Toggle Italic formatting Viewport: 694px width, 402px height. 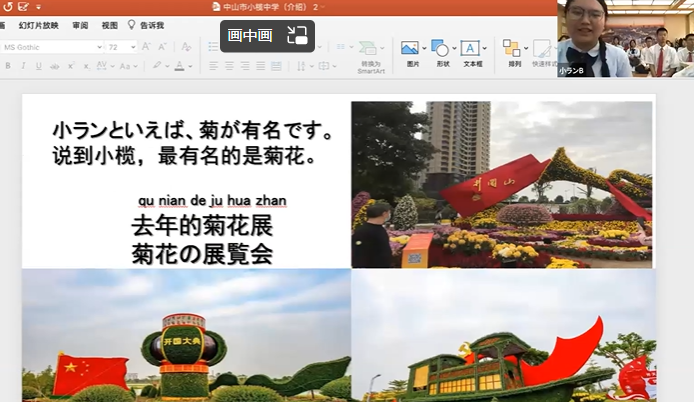(23, 66)
